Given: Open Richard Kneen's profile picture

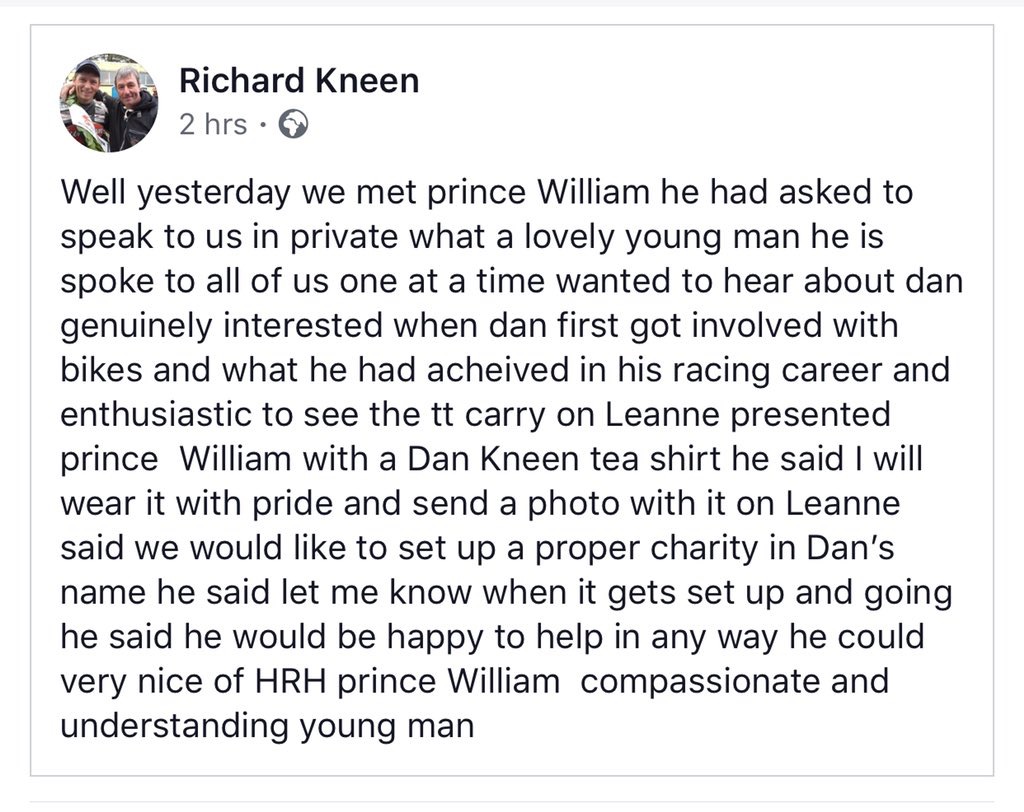Looking at the screenshot, I should coord(109,103).
